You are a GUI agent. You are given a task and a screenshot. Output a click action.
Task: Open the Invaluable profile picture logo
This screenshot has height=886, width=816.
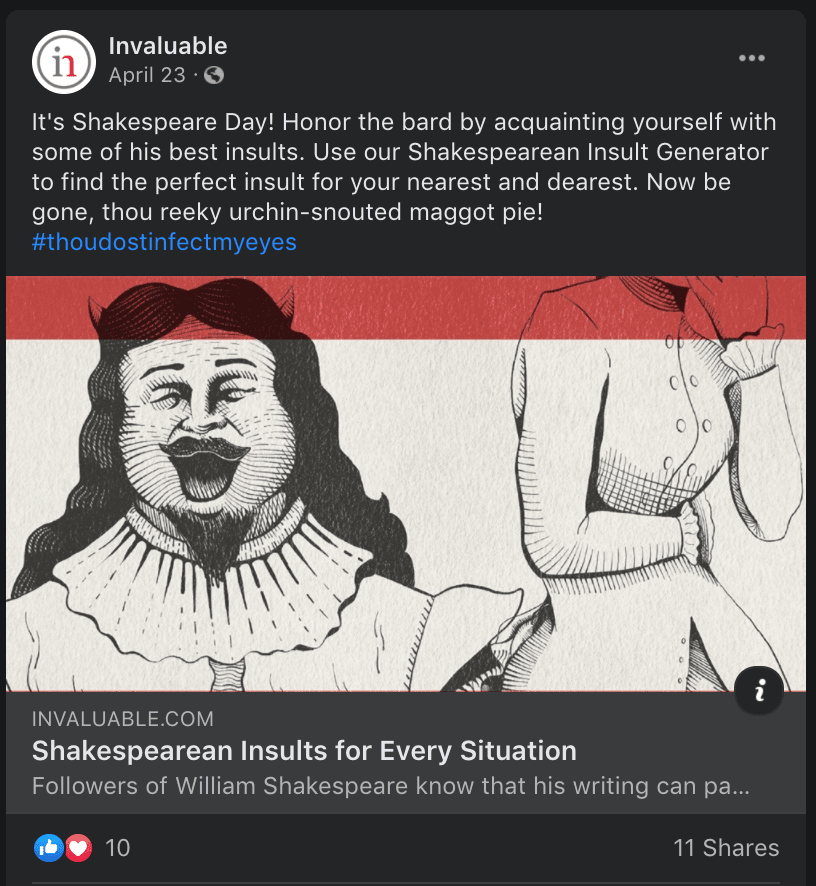coord(64,62)
